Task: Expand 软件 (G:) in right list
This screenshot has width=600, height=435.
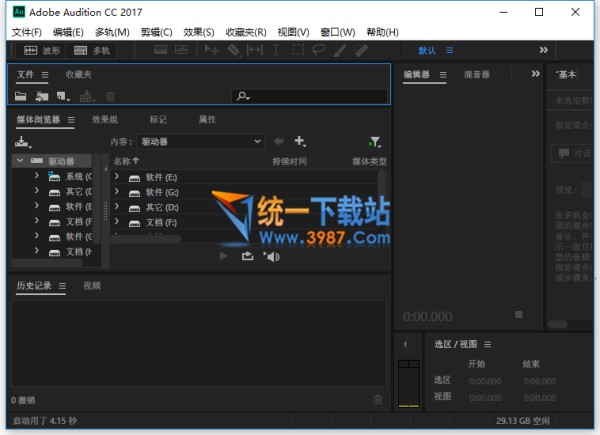Action: point(116,192)
